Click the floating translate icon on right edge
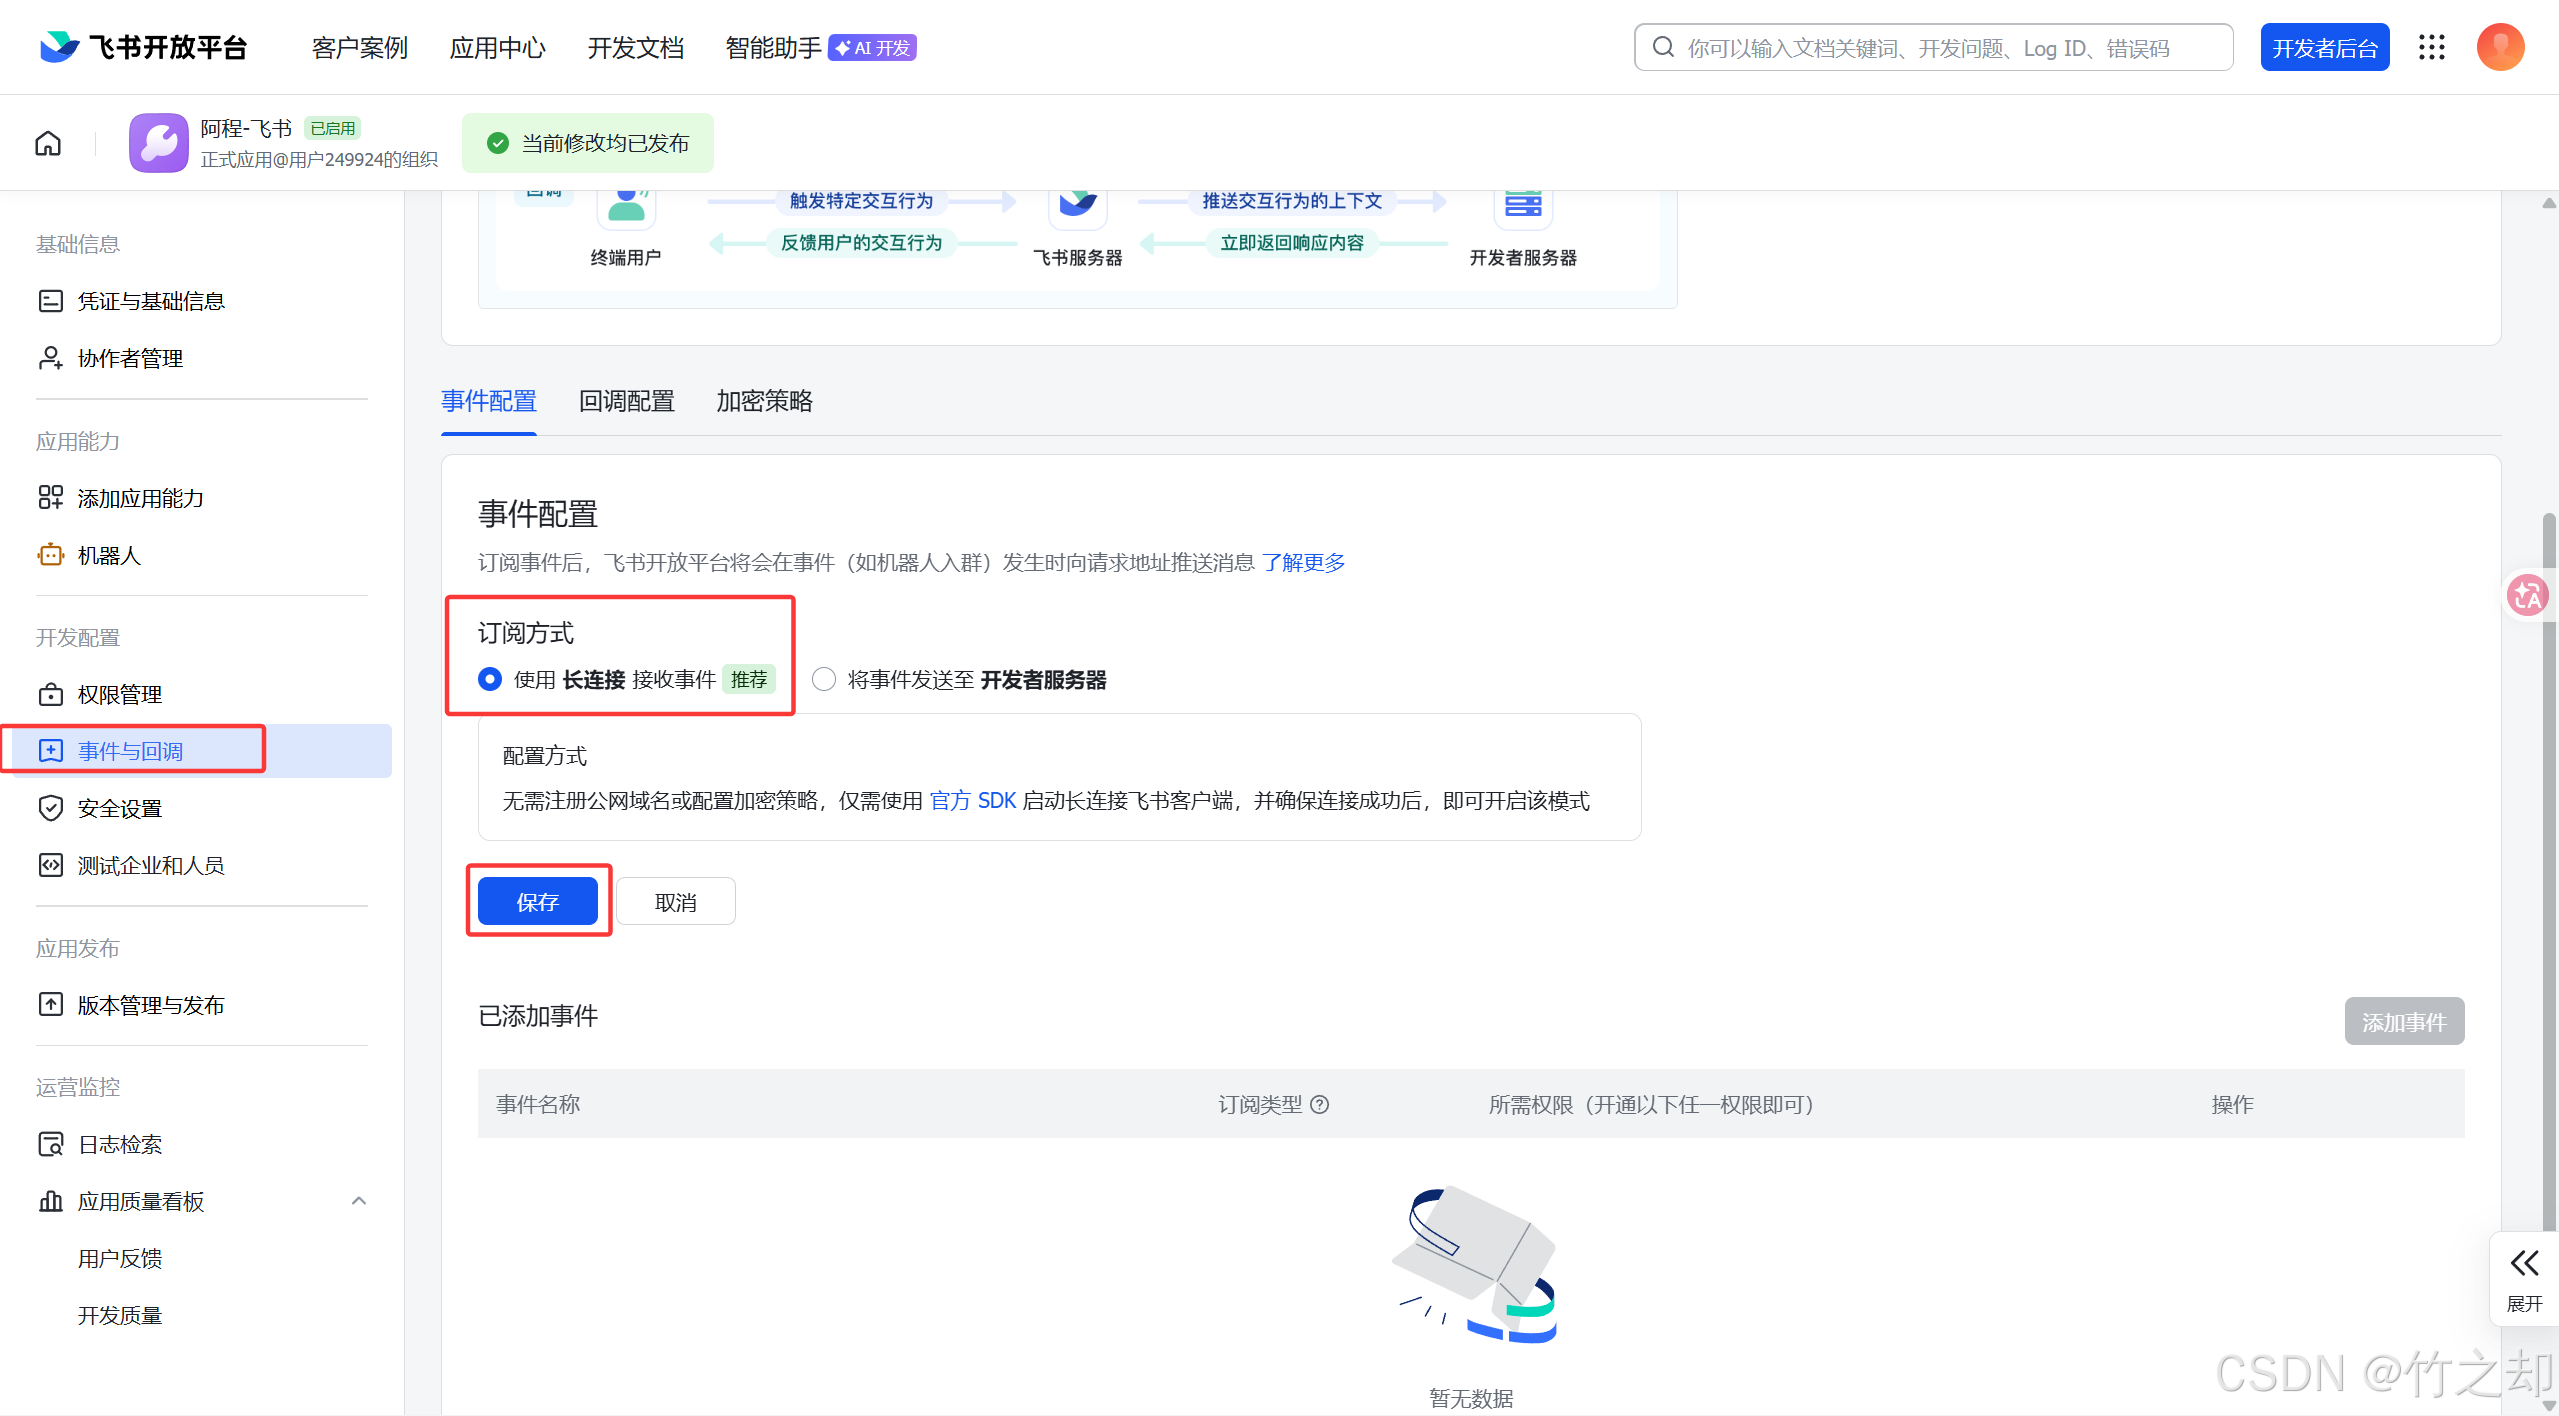This screenshot has height=1416, width=2559. [x=2527, y=596]
